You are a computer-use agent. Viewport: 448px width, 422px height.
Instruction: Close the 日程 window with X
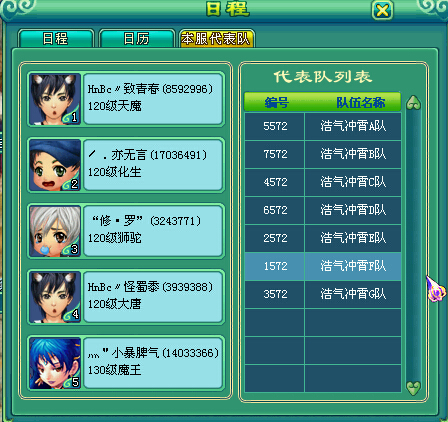[382, 10]
